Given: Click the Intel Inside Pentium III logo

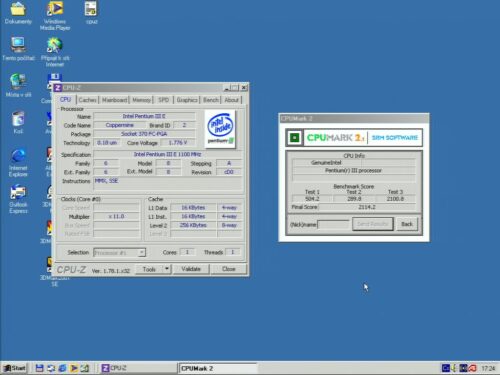Looking at the screenshot, I should 220,129.
